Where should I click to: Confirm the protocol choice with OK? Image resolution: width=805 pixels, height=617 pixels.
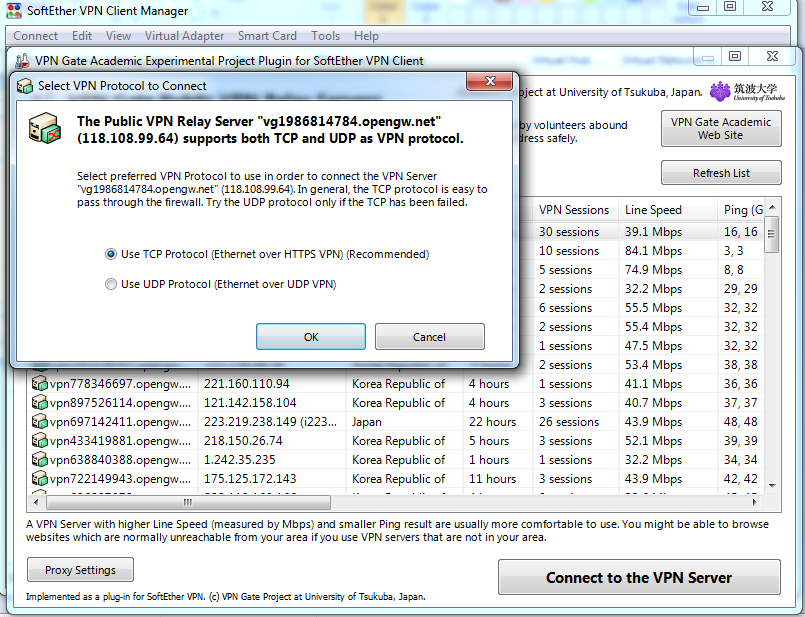tap(311, 337)
